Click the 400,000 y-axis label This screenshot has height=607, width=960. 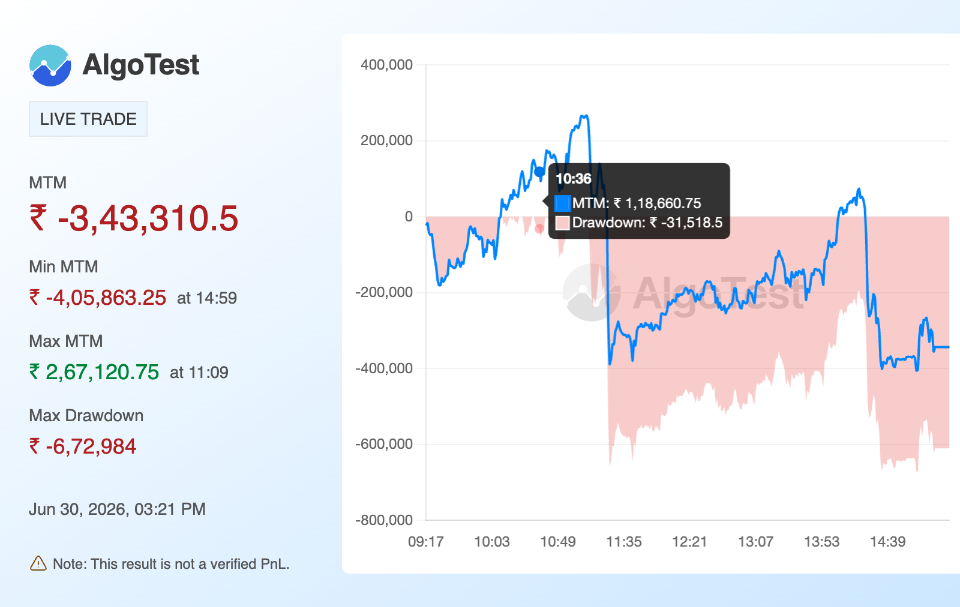[386, 64]
